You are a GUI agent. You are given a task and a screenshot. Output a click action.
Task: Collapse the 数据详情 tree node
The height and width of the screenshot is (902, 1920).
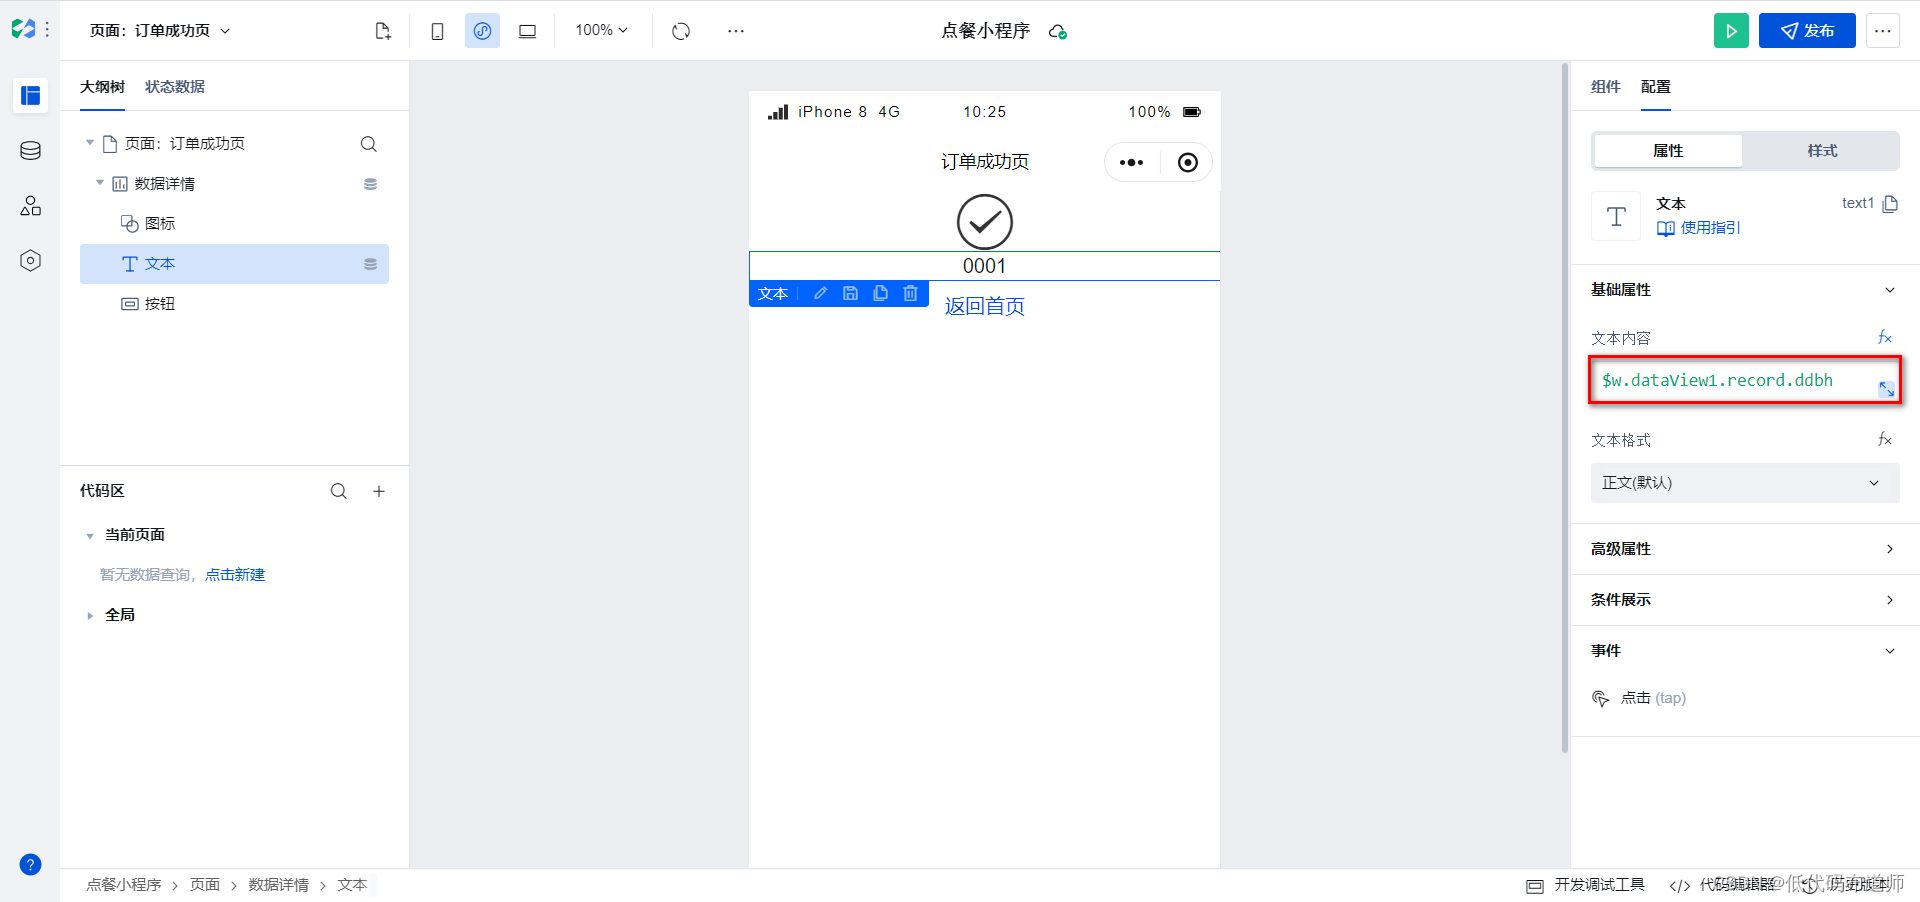(100, 183)
